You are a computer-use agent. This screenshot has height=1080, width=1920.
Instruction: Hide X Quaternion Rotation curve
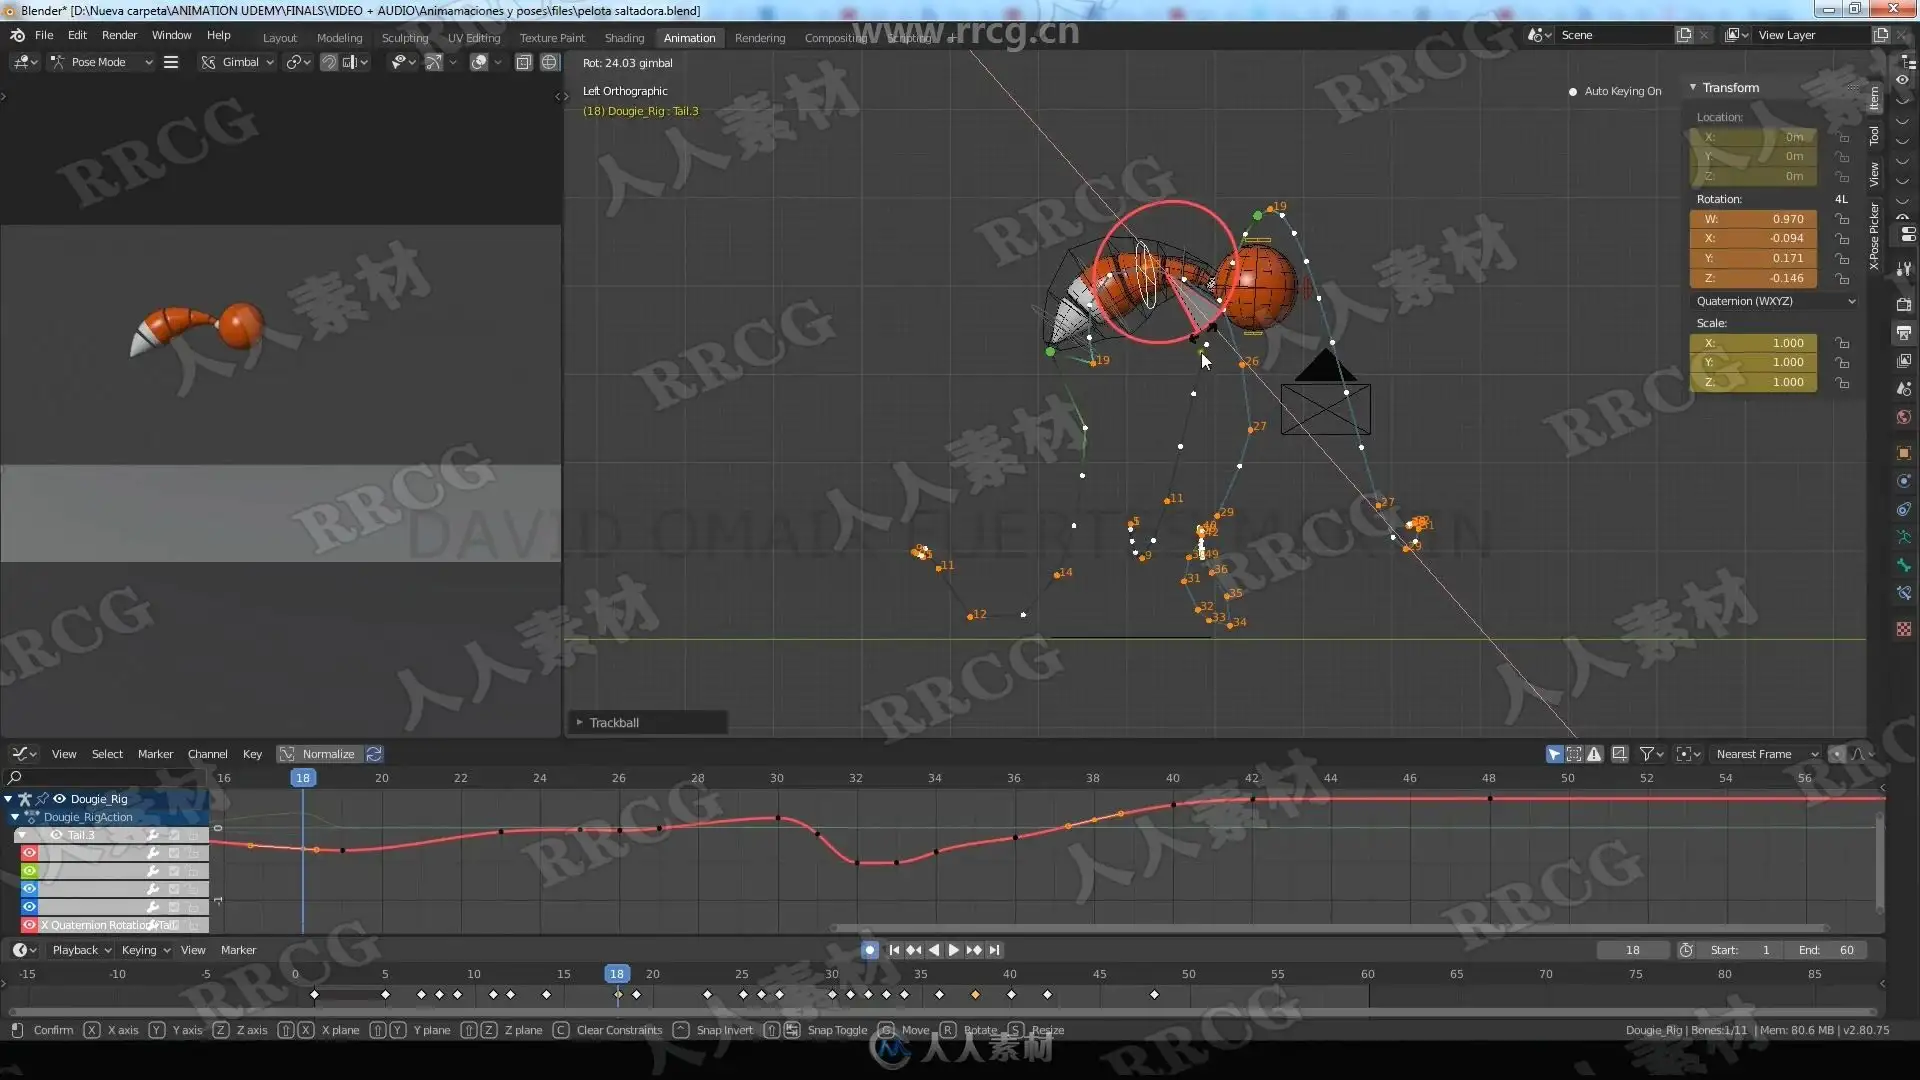pyautogui.click(x=29, y=925)
